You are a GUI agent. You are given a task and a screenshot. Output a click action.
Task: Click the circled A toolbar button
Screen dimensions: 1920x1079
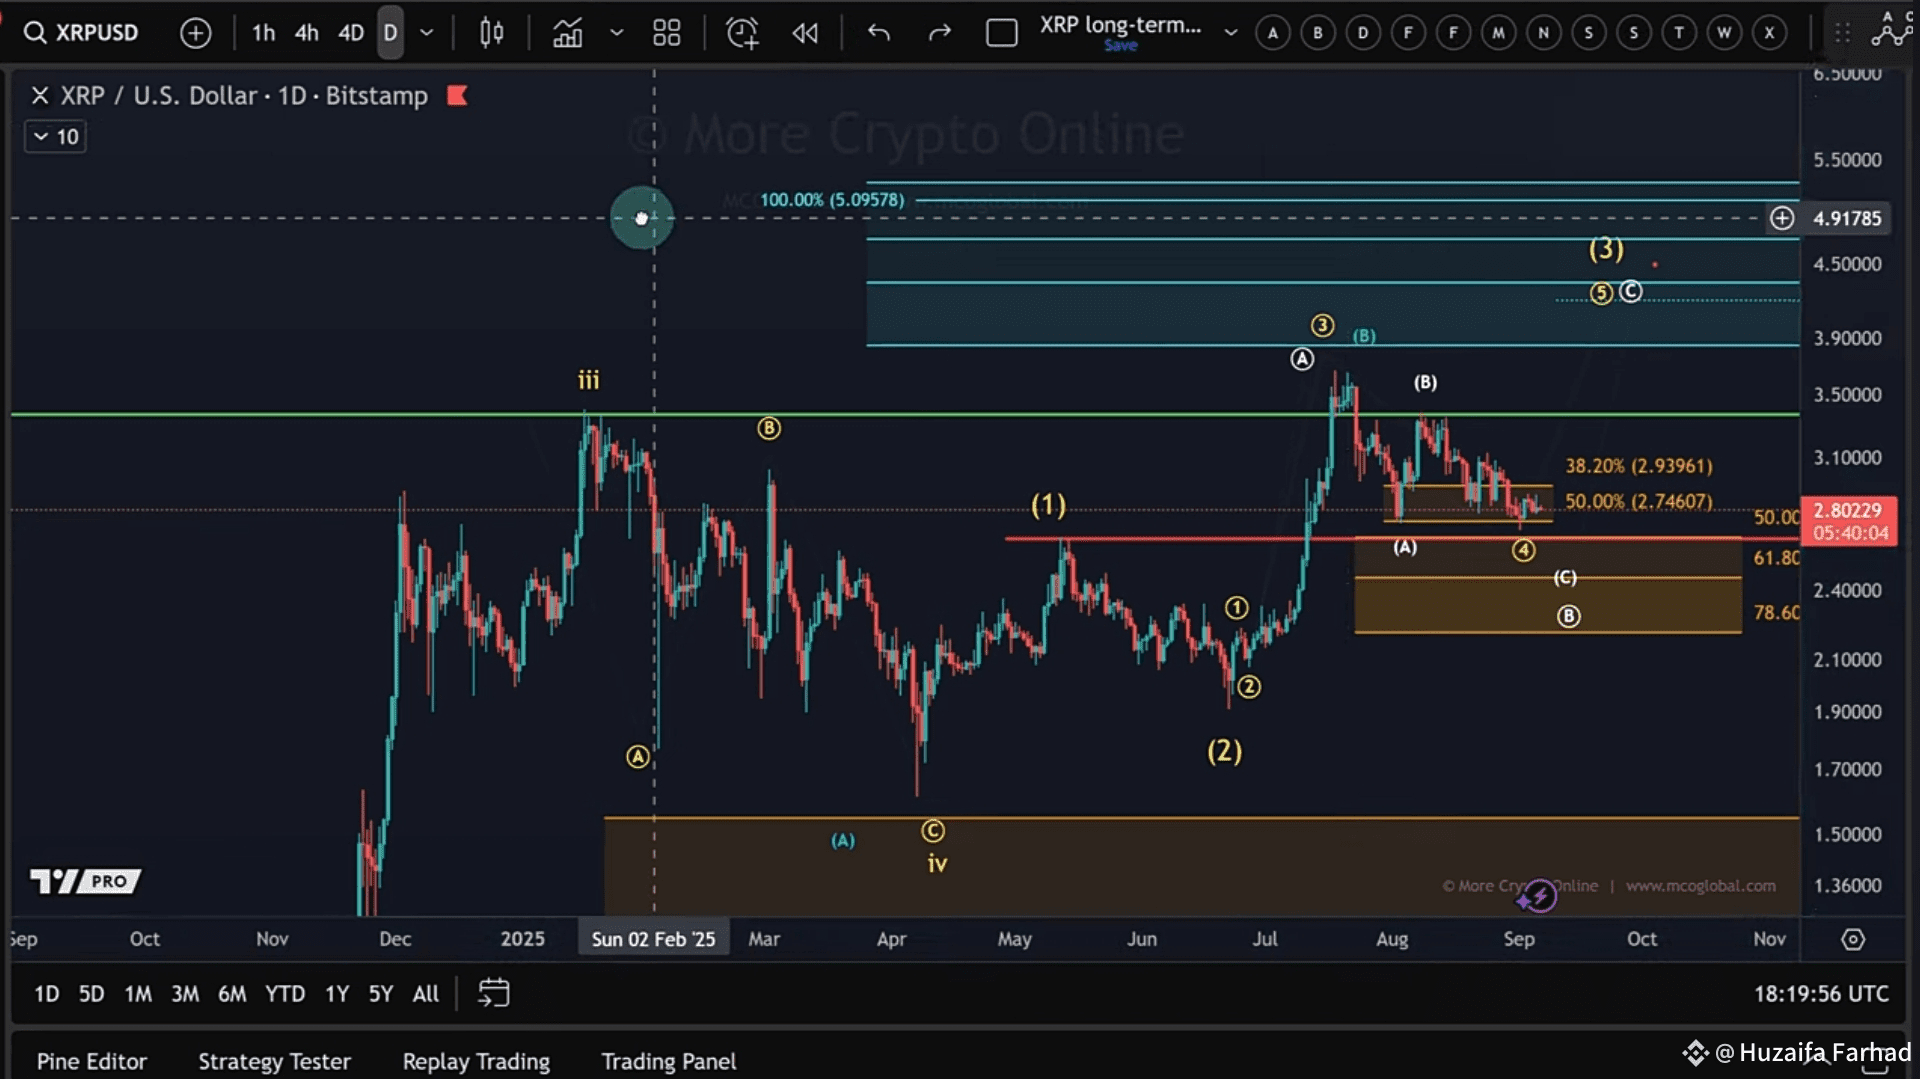(1272, 33)
